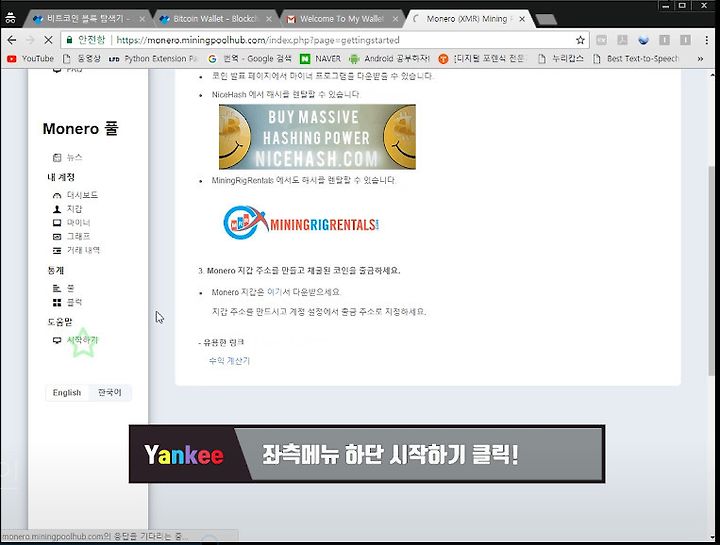Close the Welcome To My Wallet tab
The width and height of the screenshot is (720, 545).
(396, 19)
